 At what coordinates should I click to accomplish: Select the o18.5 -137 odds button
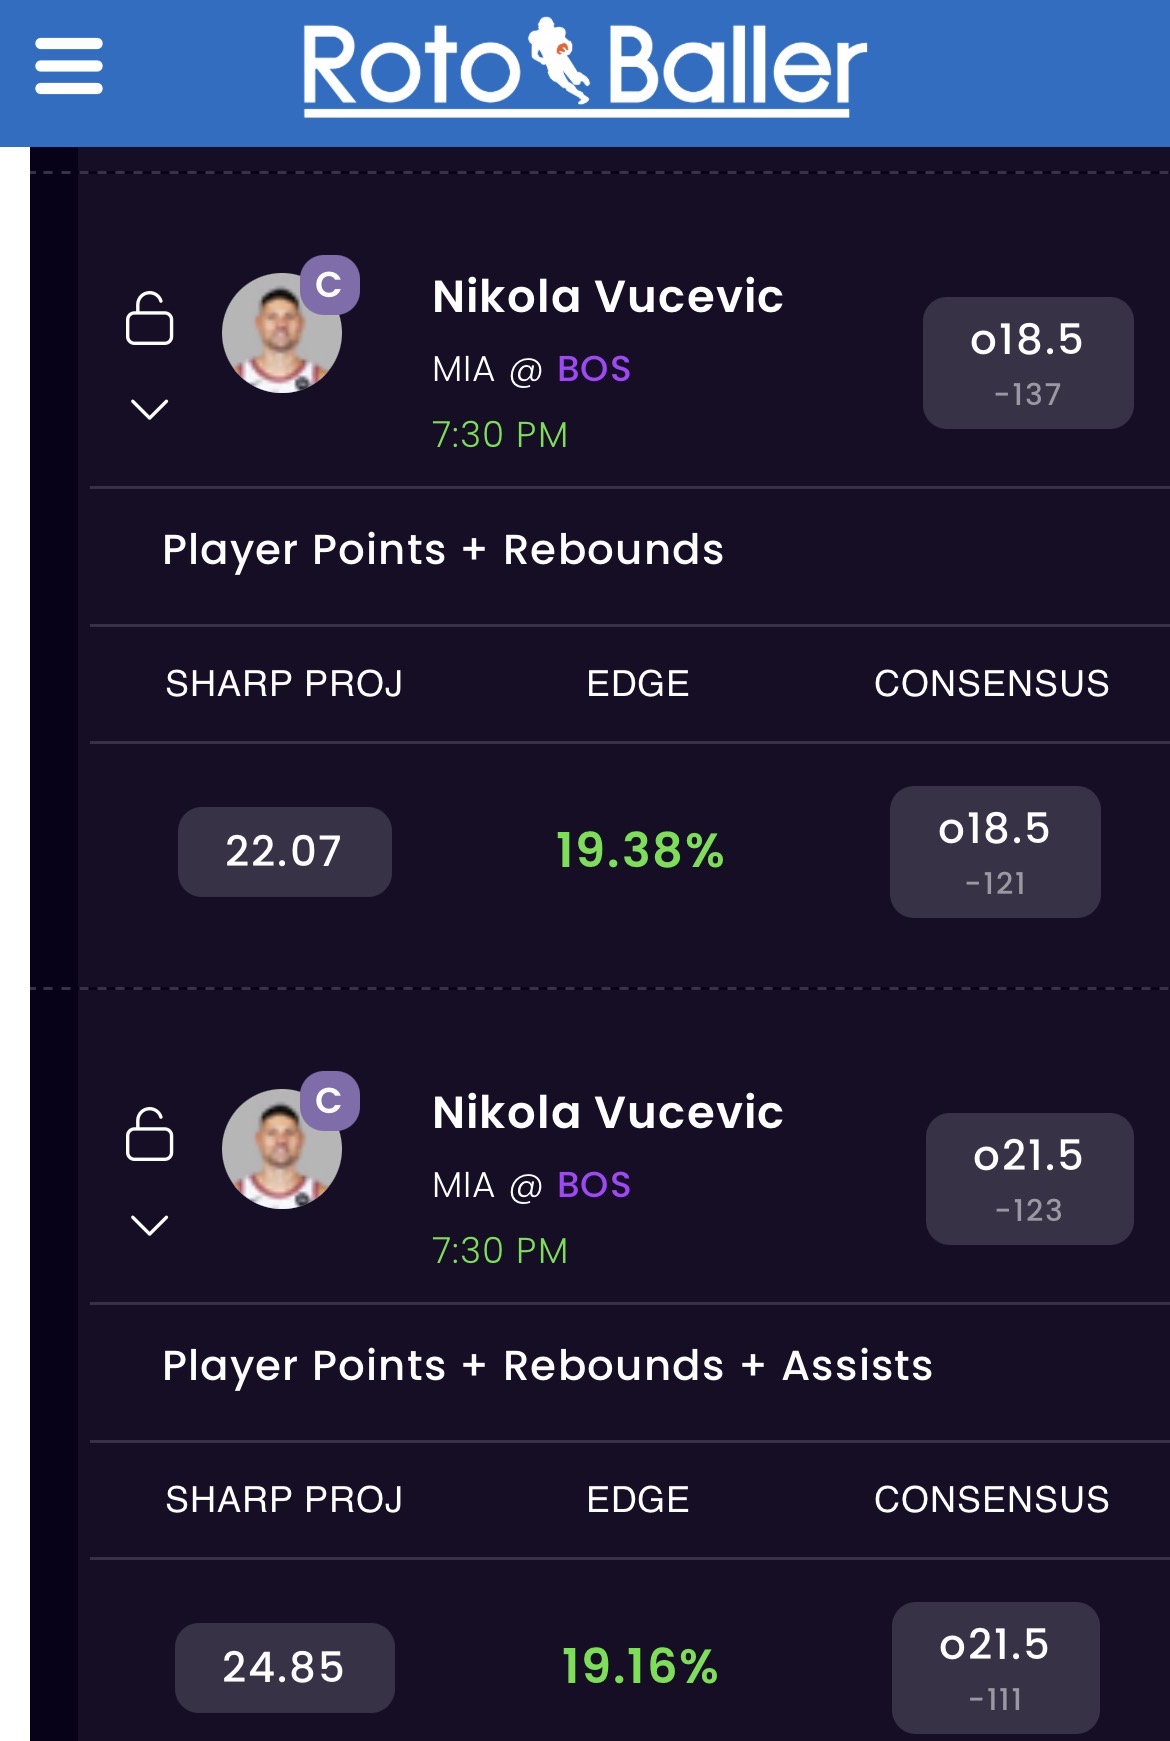1027,363
